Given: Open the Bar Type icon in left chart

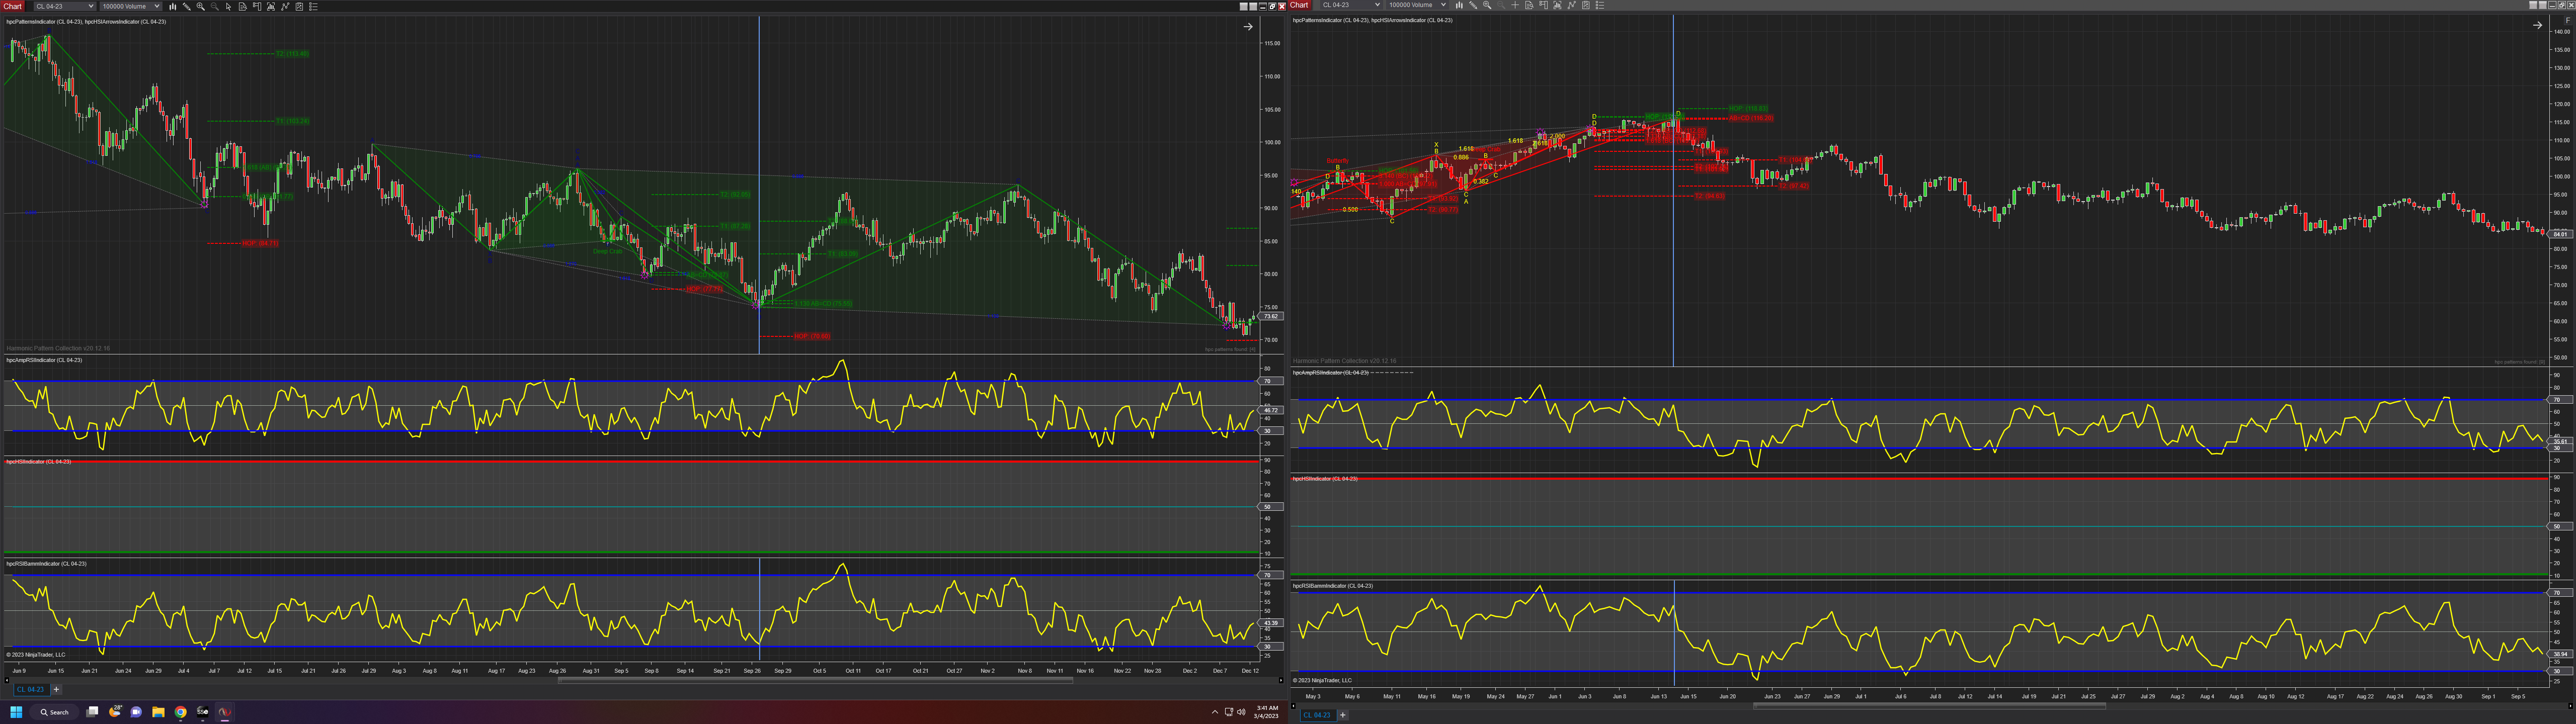Looking at the screenshot, I should (x=173, y=6).
